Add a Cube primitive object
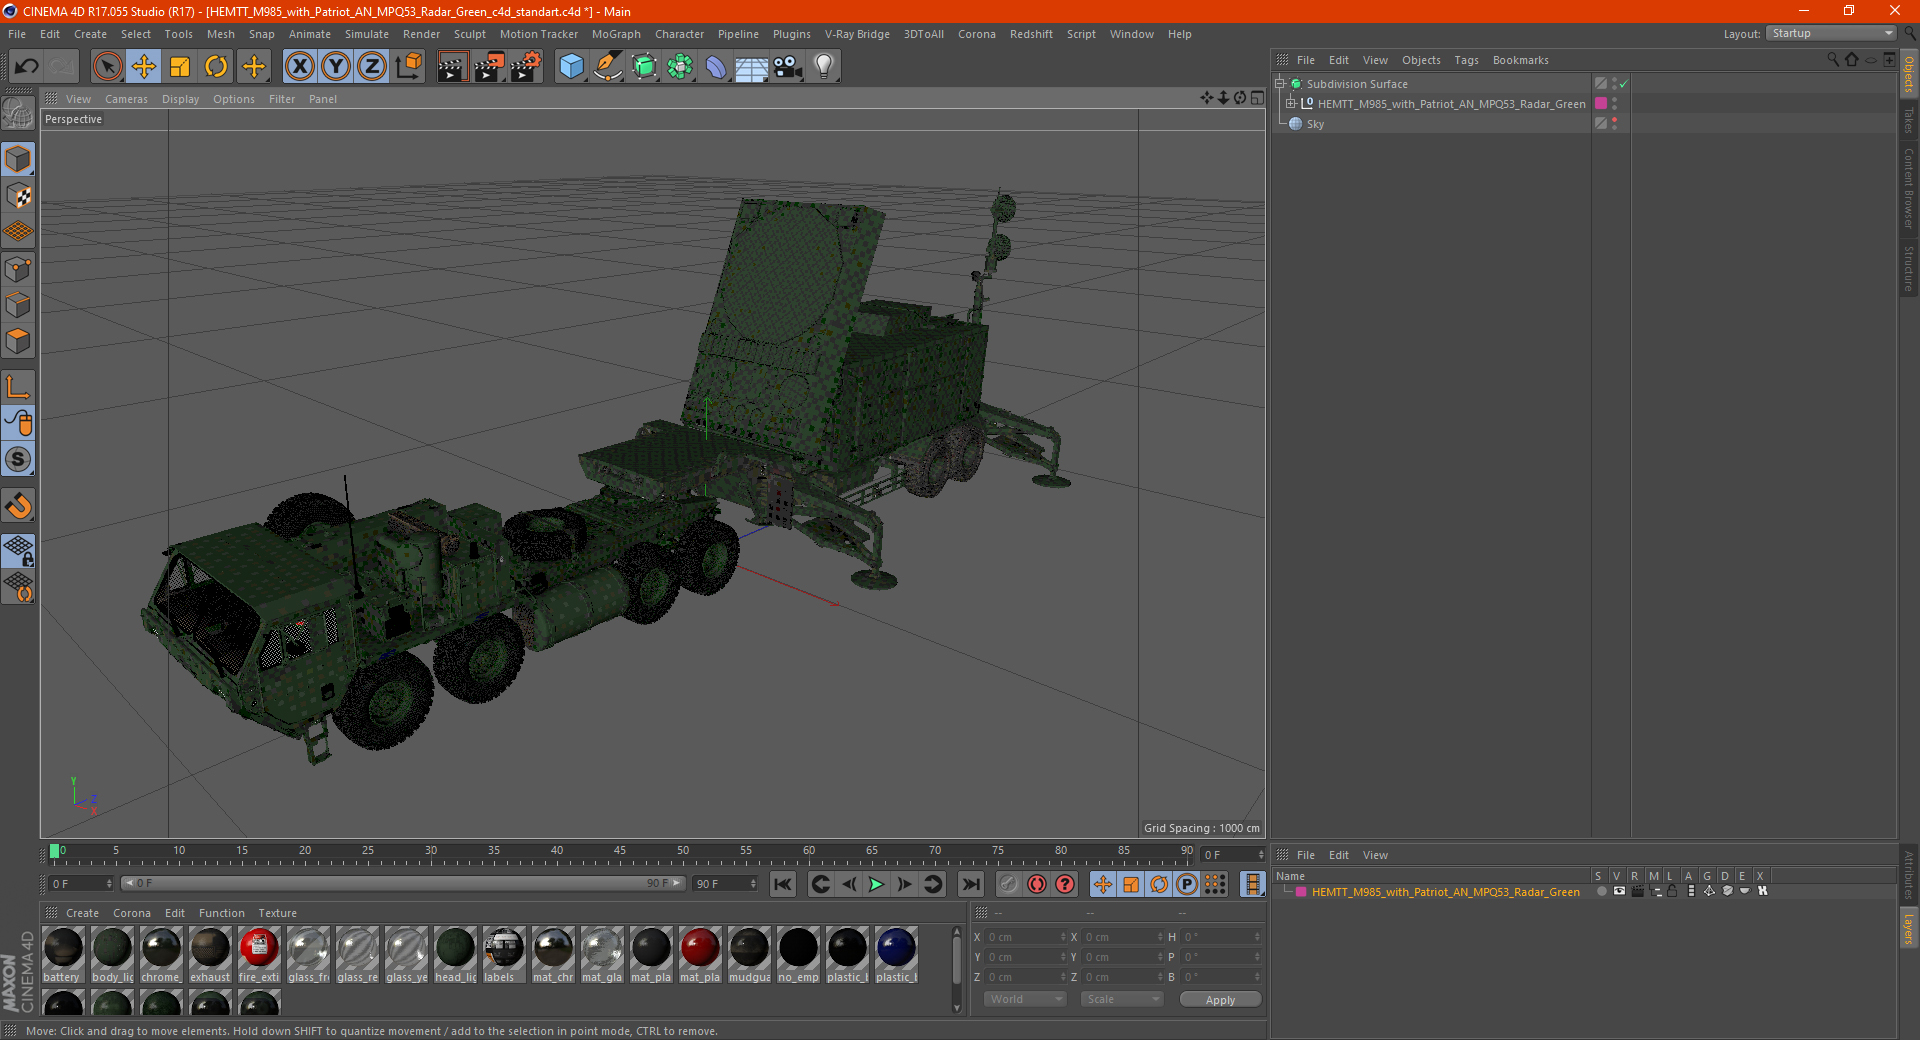Screen dimensions: 1920x1040 (571, 67)
